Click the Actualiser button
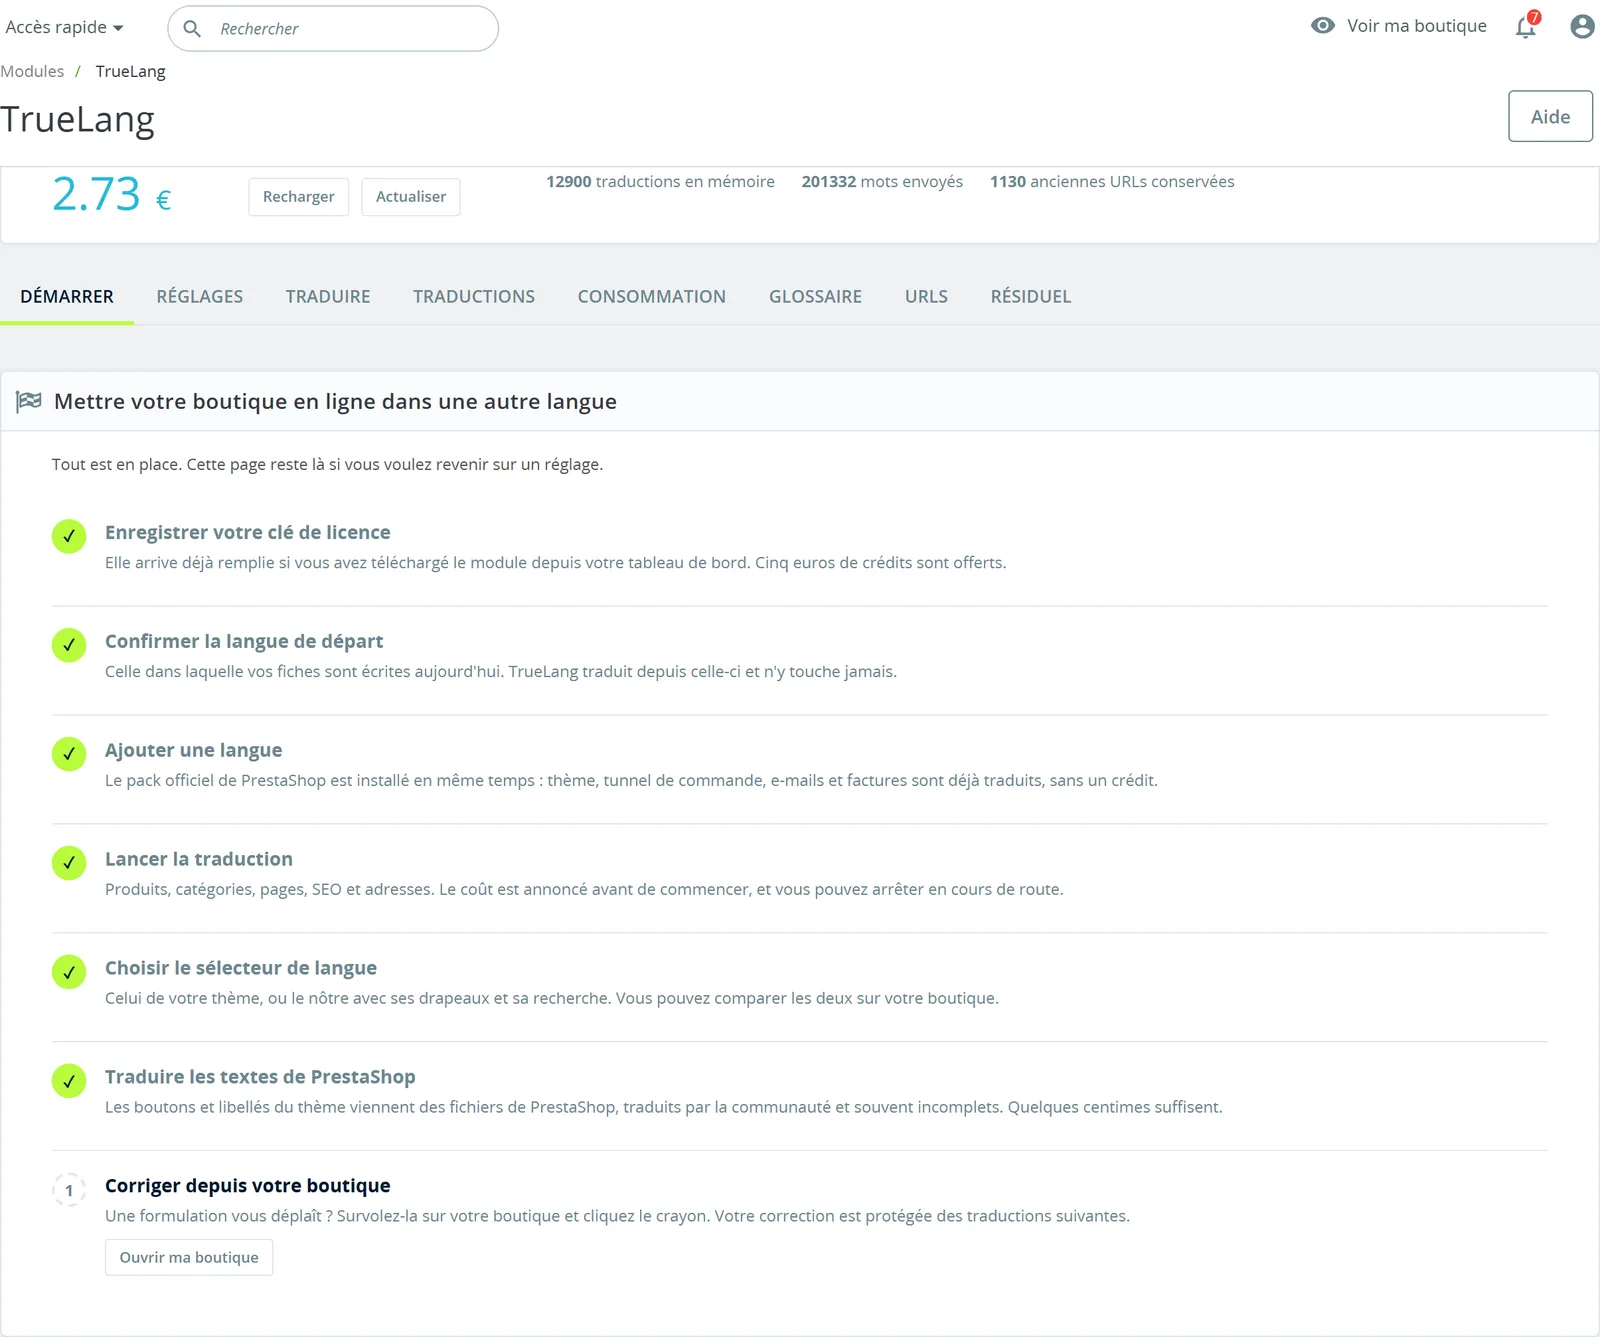This screenshot has width=1600, height=1337. click(411, 197)
